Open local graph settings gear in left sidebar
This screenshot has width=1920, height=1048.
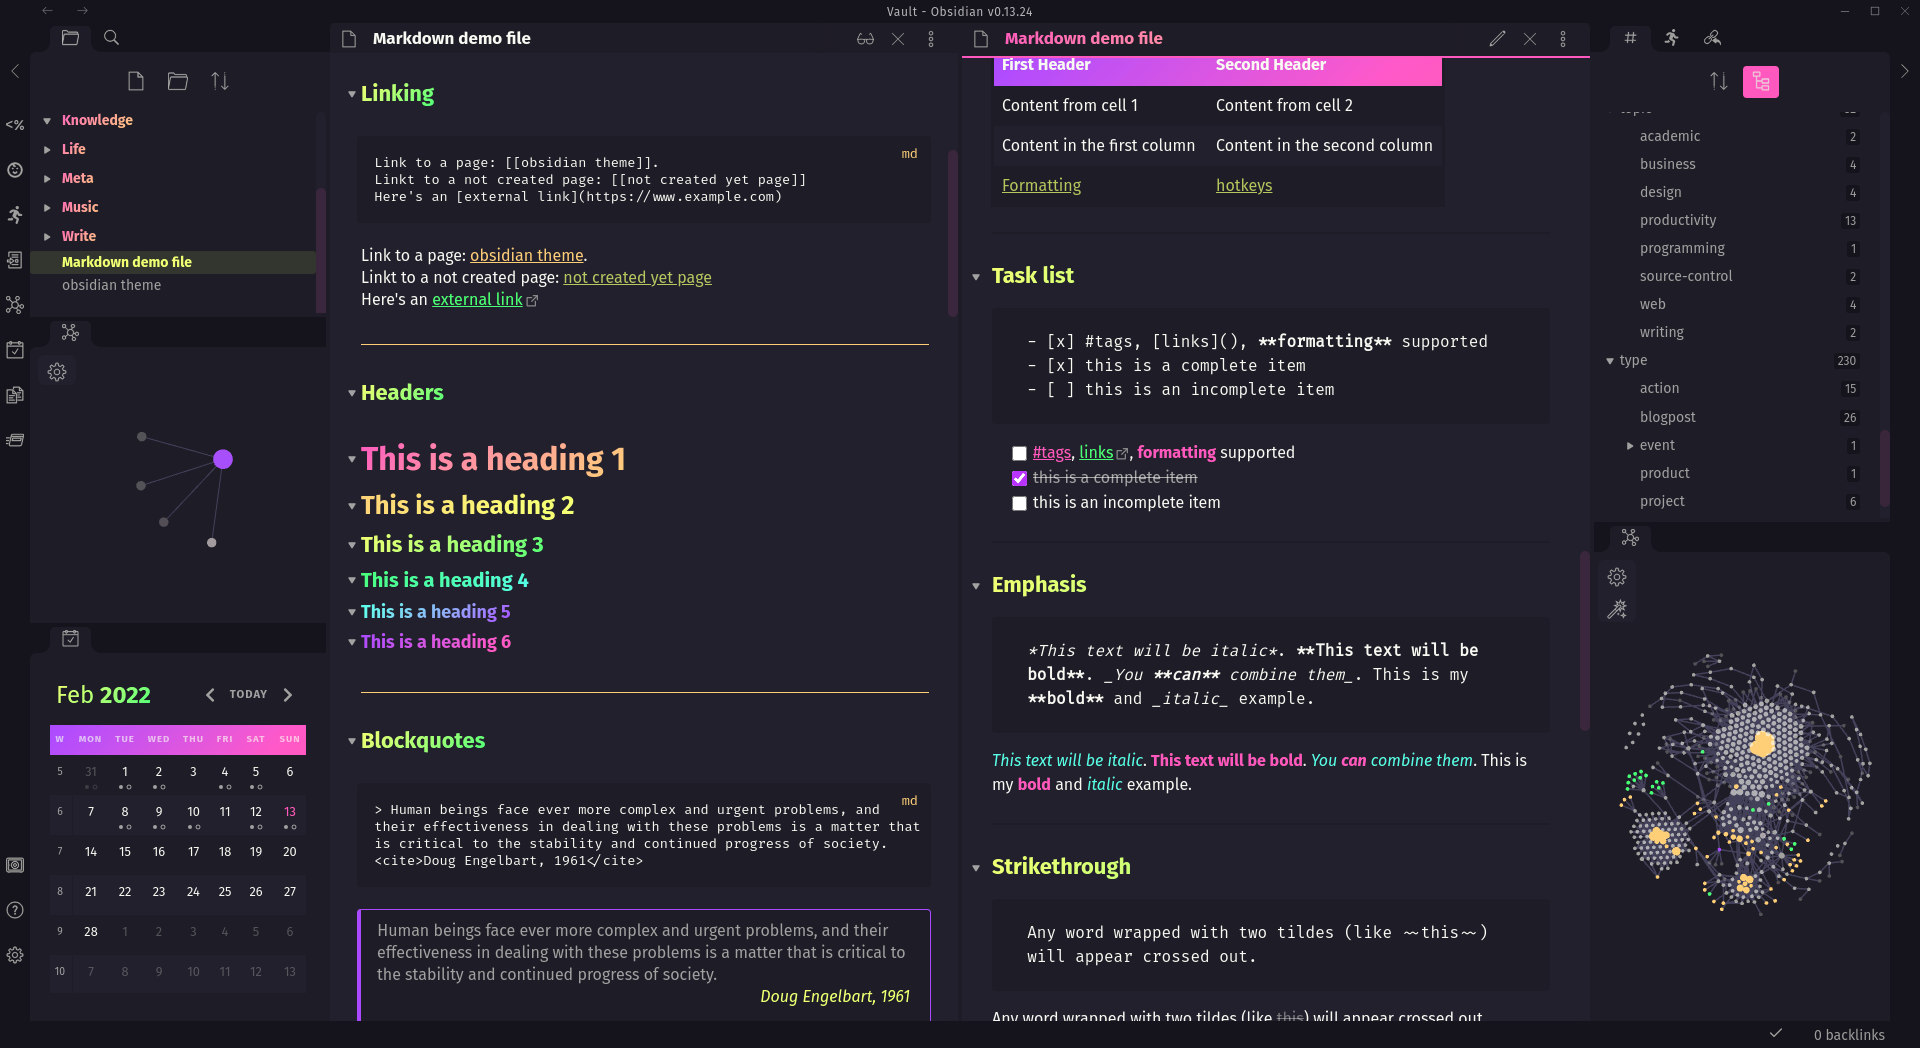[x=57, y=372]
